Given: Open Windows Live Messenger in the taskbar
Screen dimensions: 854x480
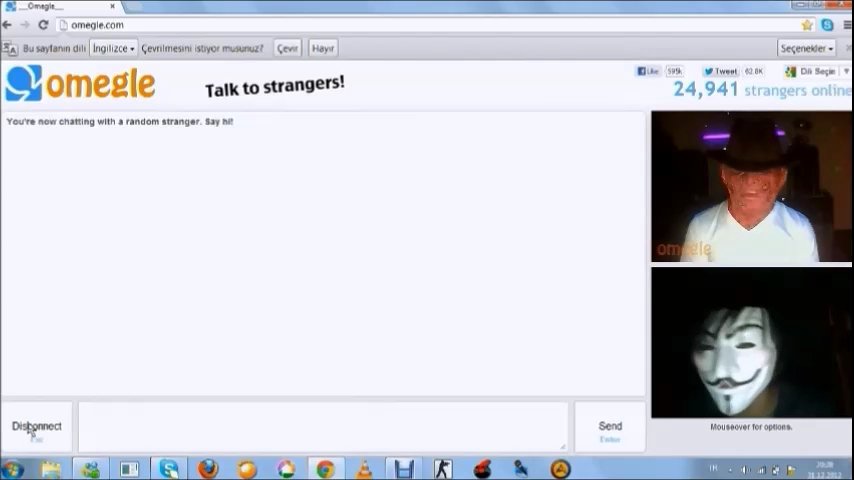Looking at the screenshot, I should 90,469.
